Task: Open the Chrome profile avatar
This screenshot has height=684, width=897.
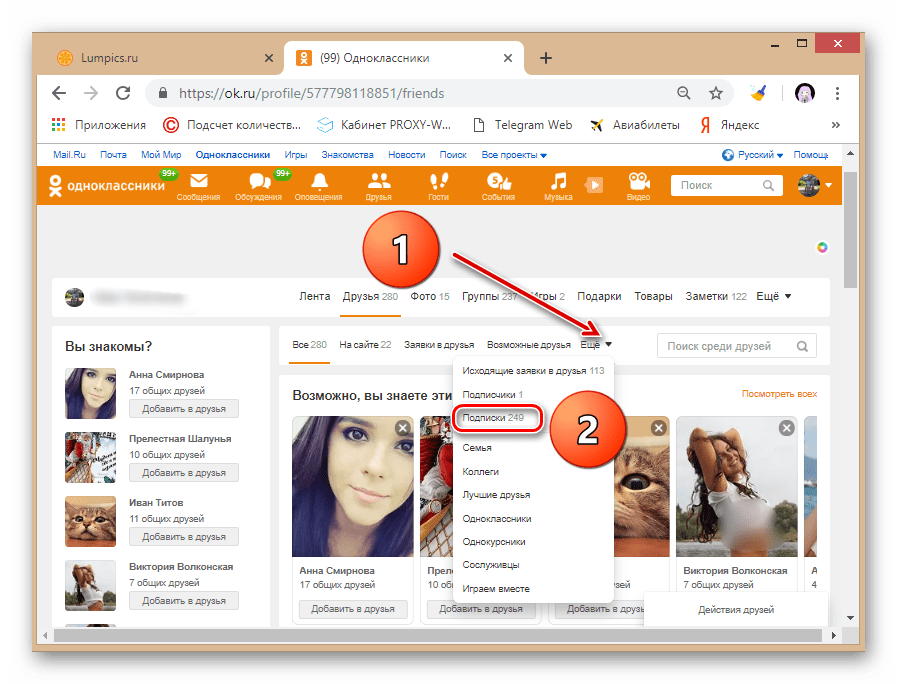Action: click(x=805, y=93)
